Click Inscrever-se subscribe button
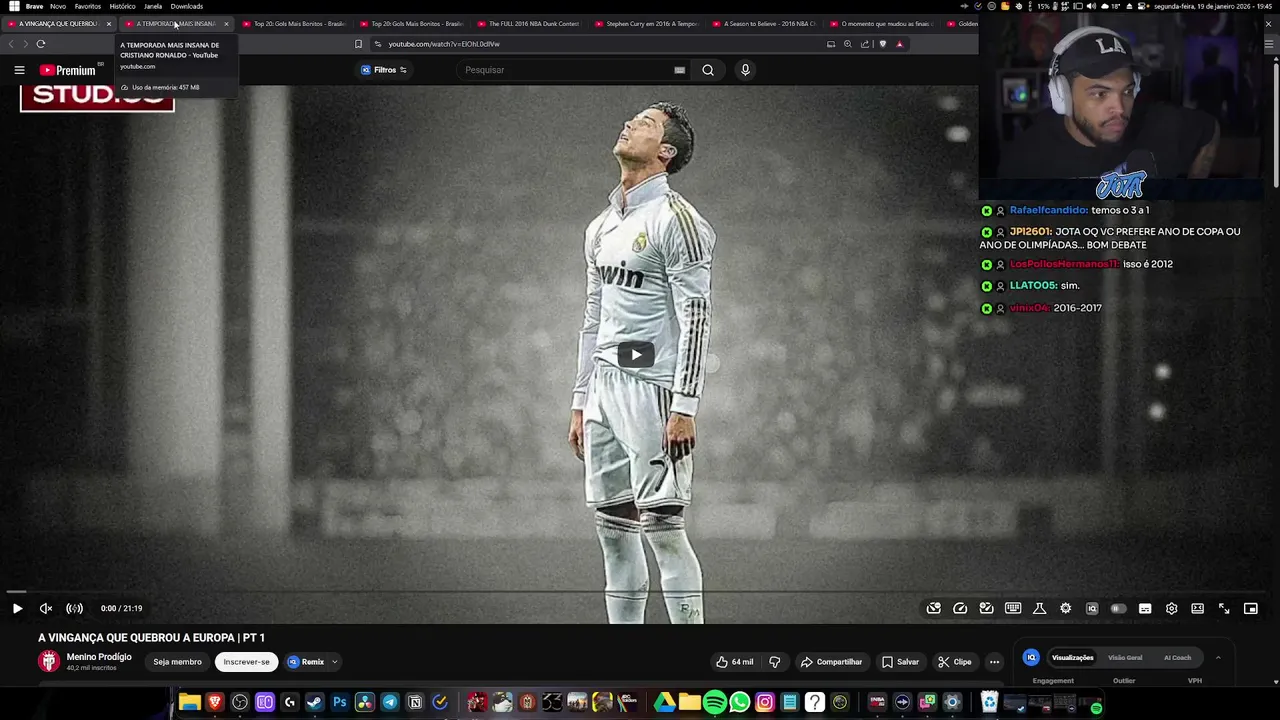1280x720 pixels. (246, 662)
